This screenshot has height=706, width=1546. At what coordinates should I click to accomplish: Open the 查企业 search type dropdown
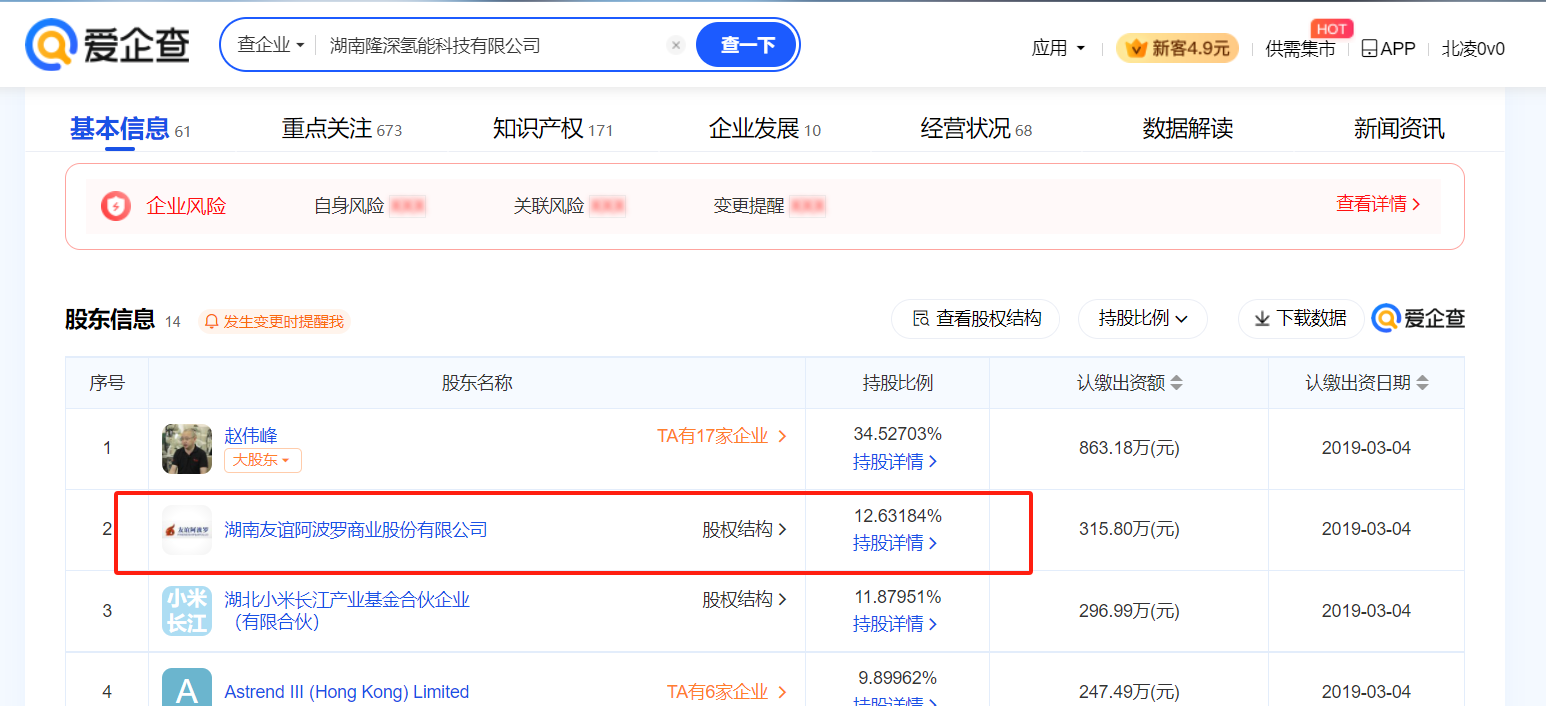270,45
